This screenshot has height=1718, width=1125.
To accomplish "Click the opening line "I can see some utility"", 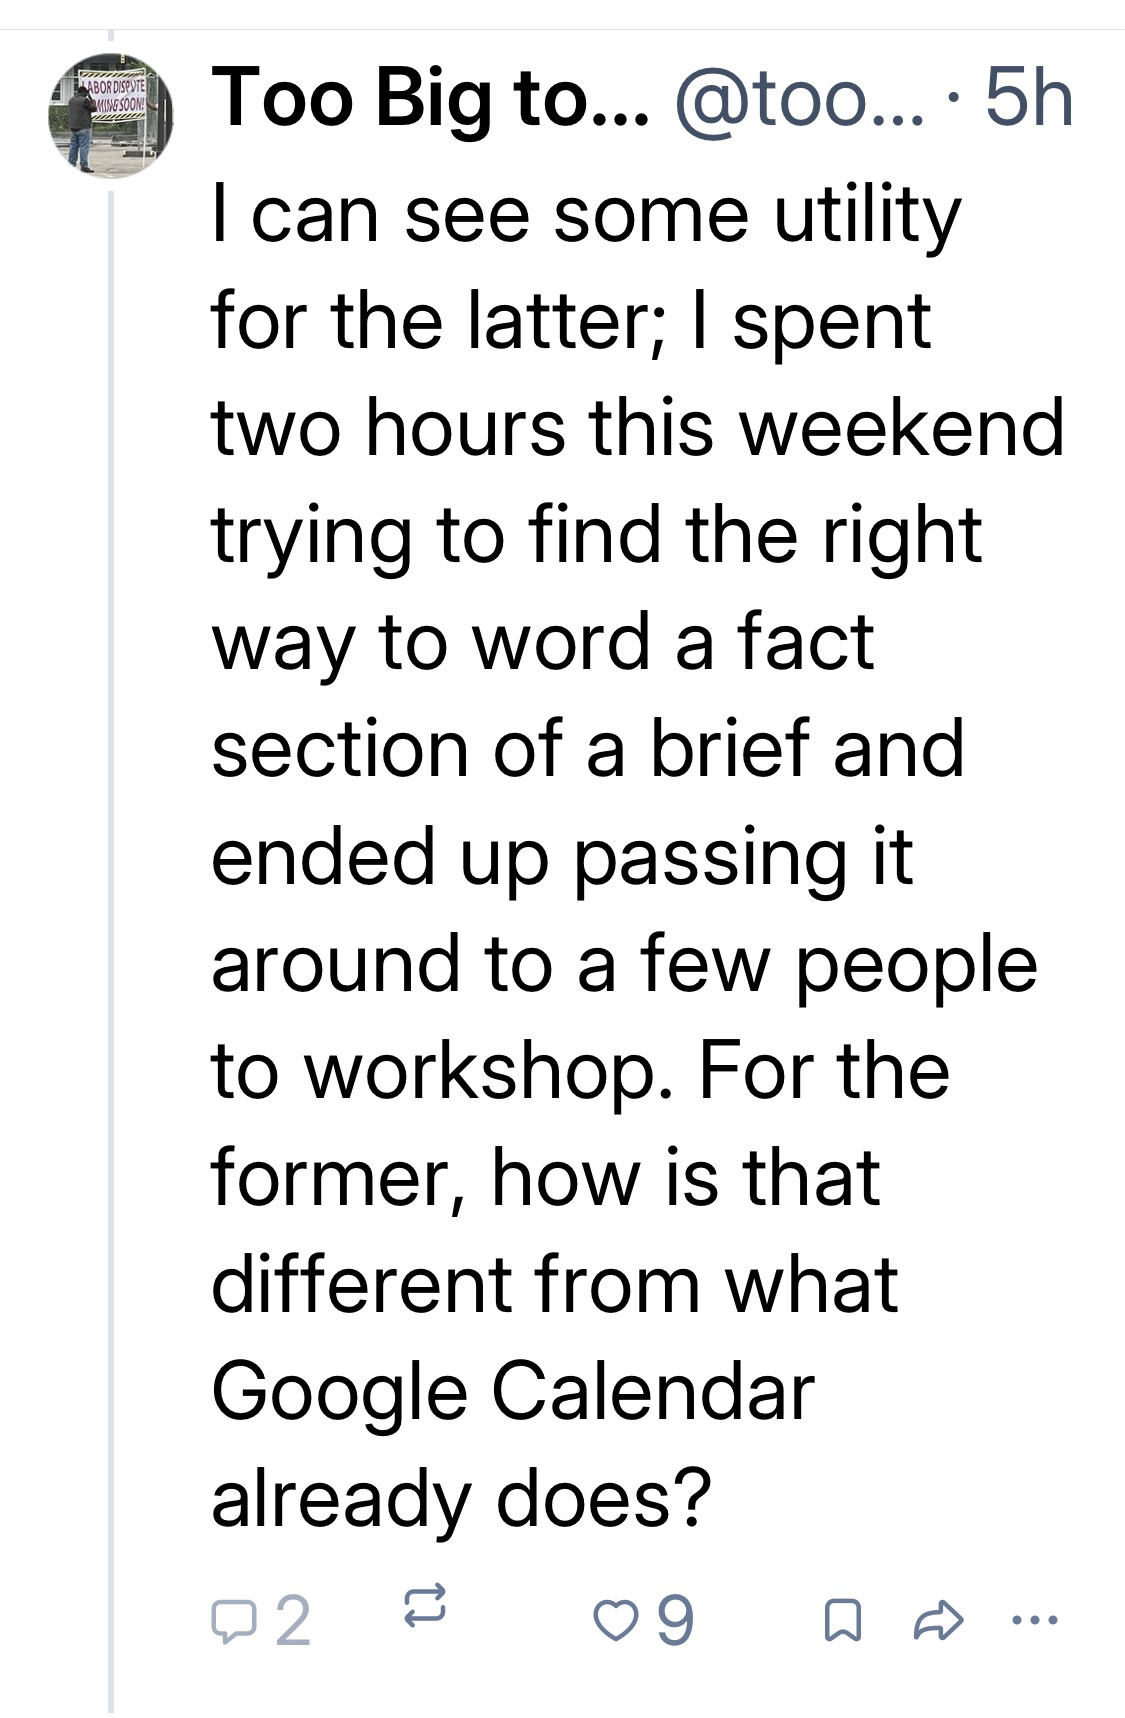I will pyautogui.click(x=586, y=214).
